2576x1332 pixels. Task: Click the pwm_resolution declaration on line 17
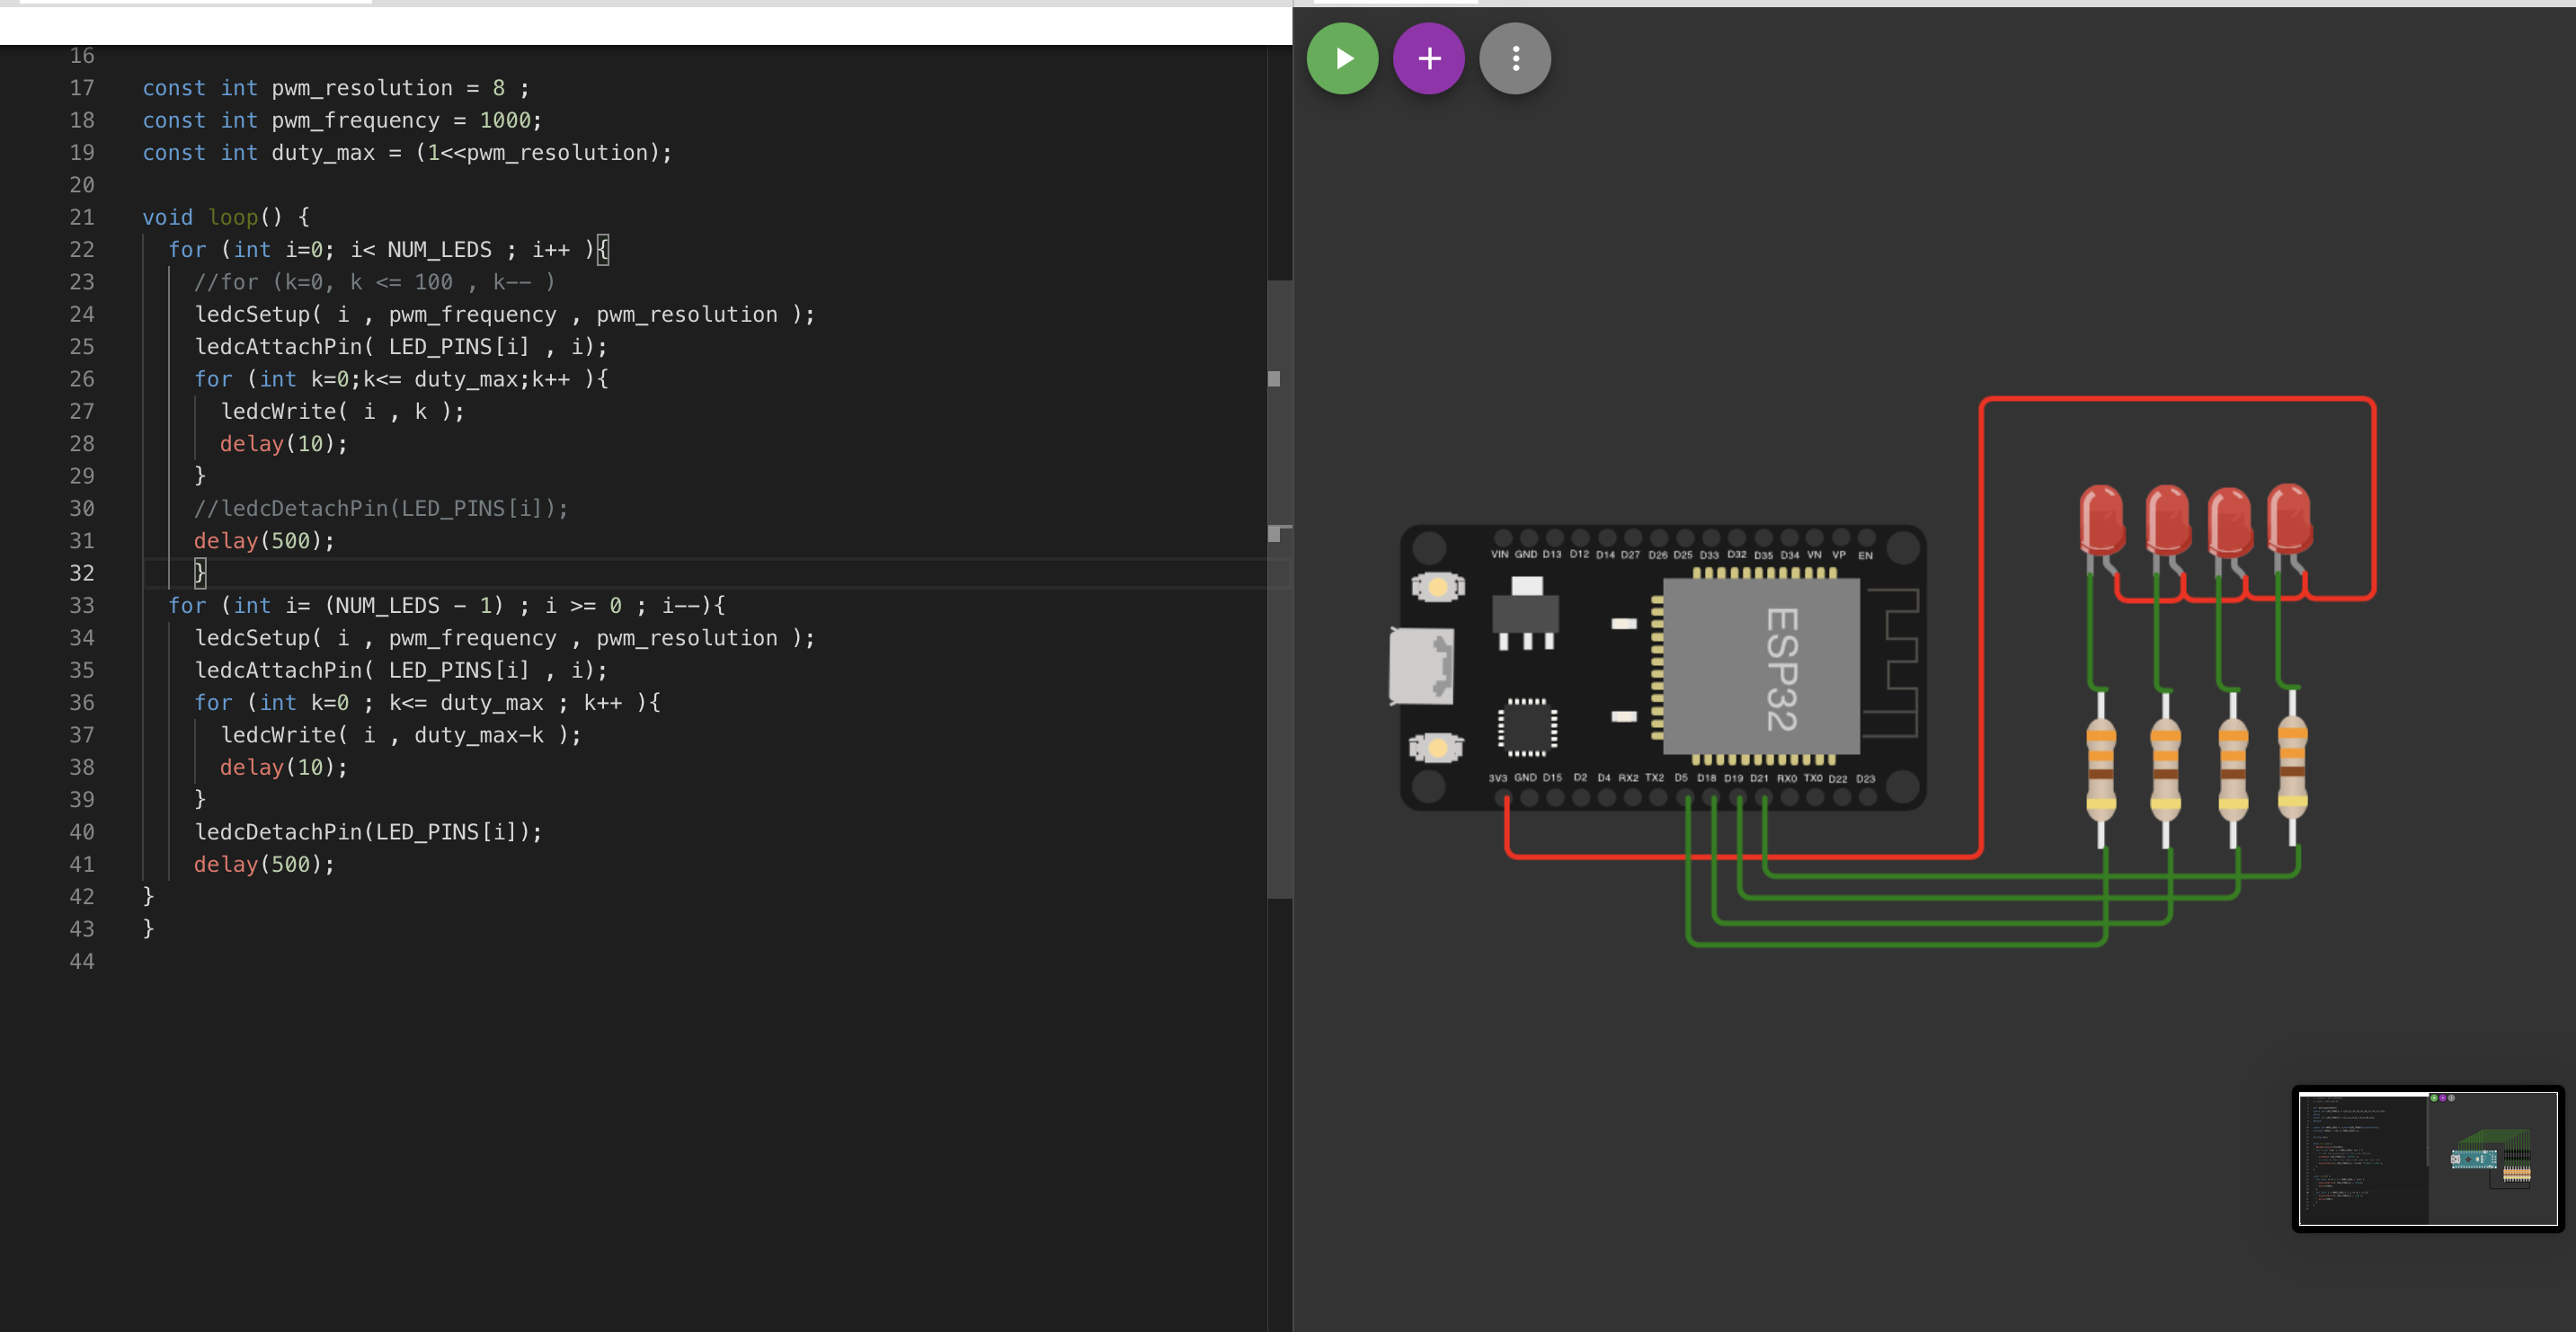pyautogui.click(x=336, y=88)
